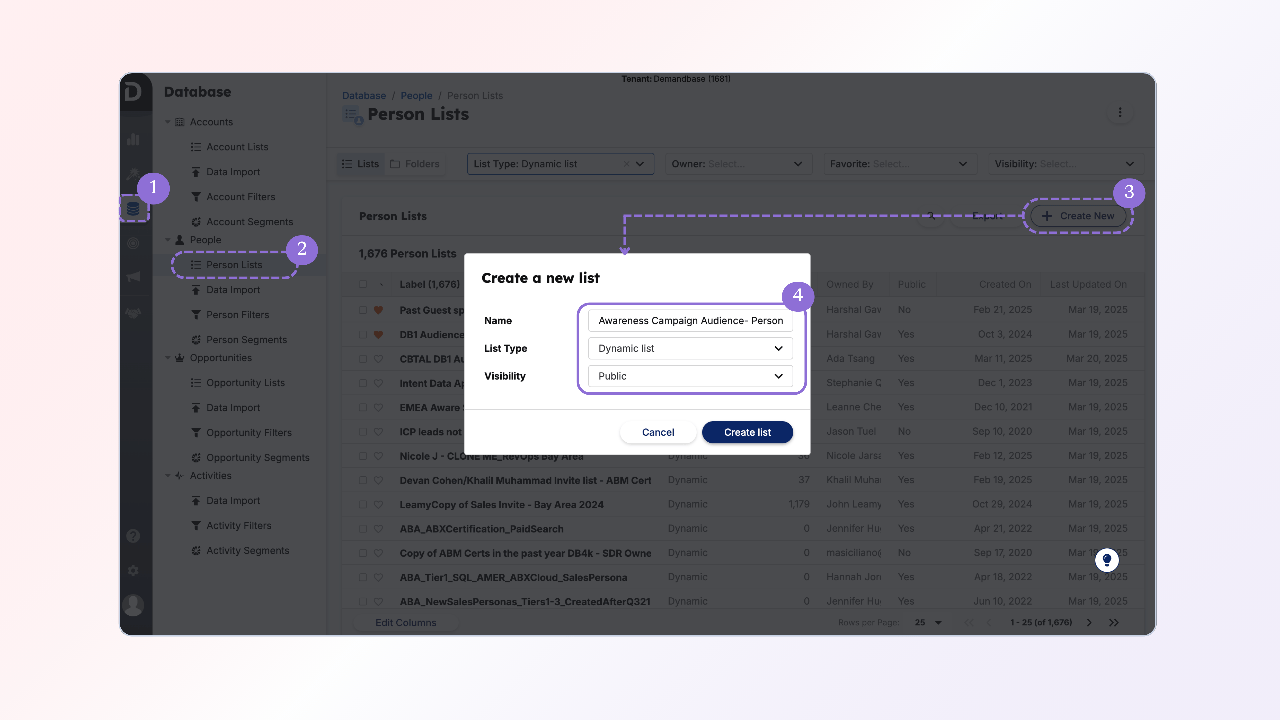Open the settings gear icon in rail
This screenshot has height=720, width=1280.
(133, 571)
